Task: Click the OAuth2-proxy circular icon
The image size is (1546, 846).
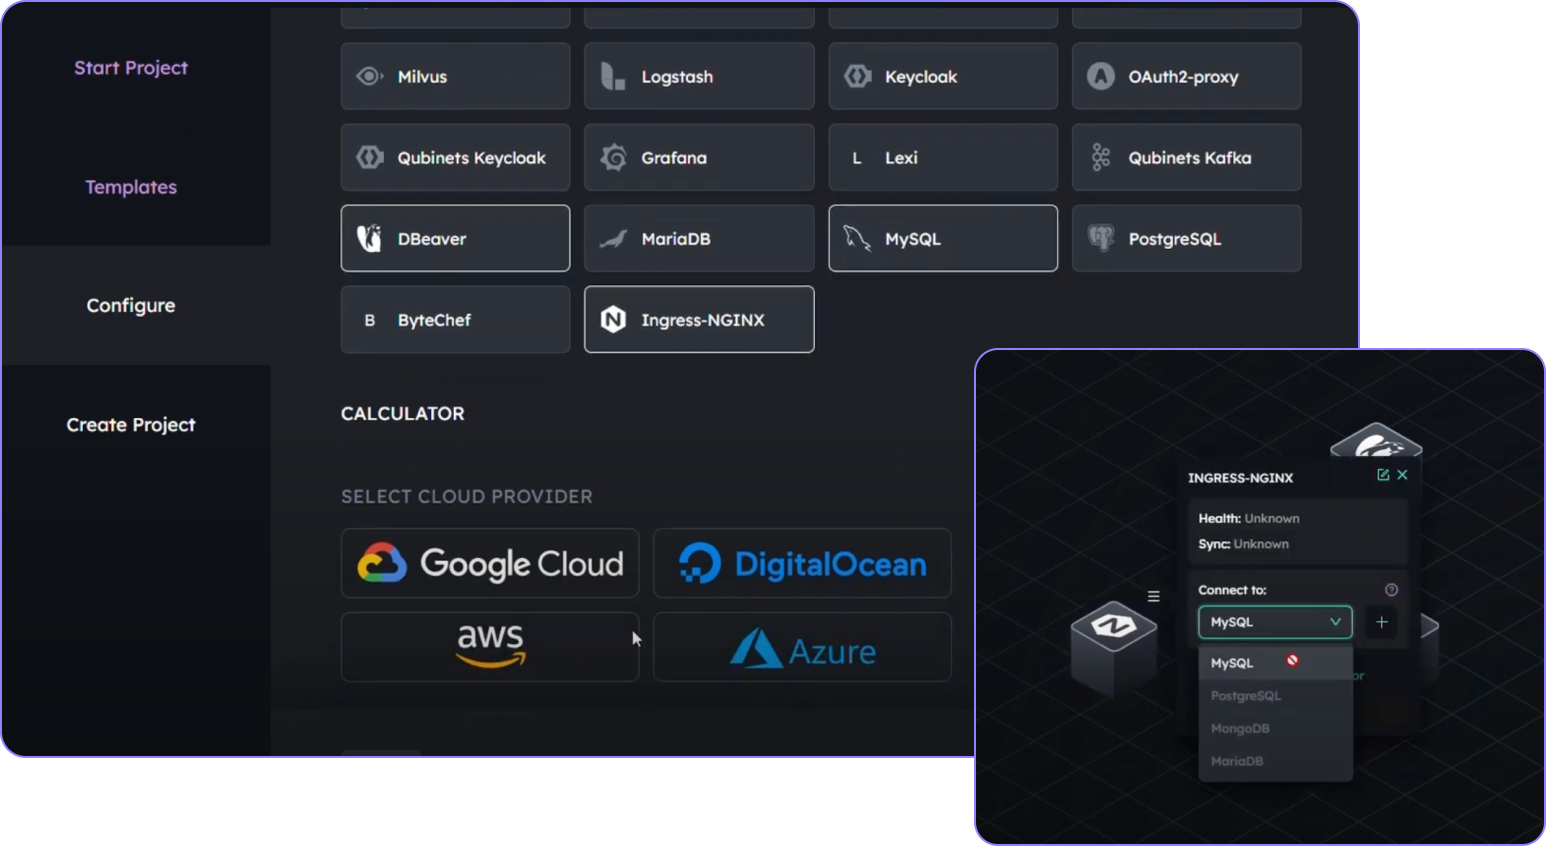Action: [1100, 76]
